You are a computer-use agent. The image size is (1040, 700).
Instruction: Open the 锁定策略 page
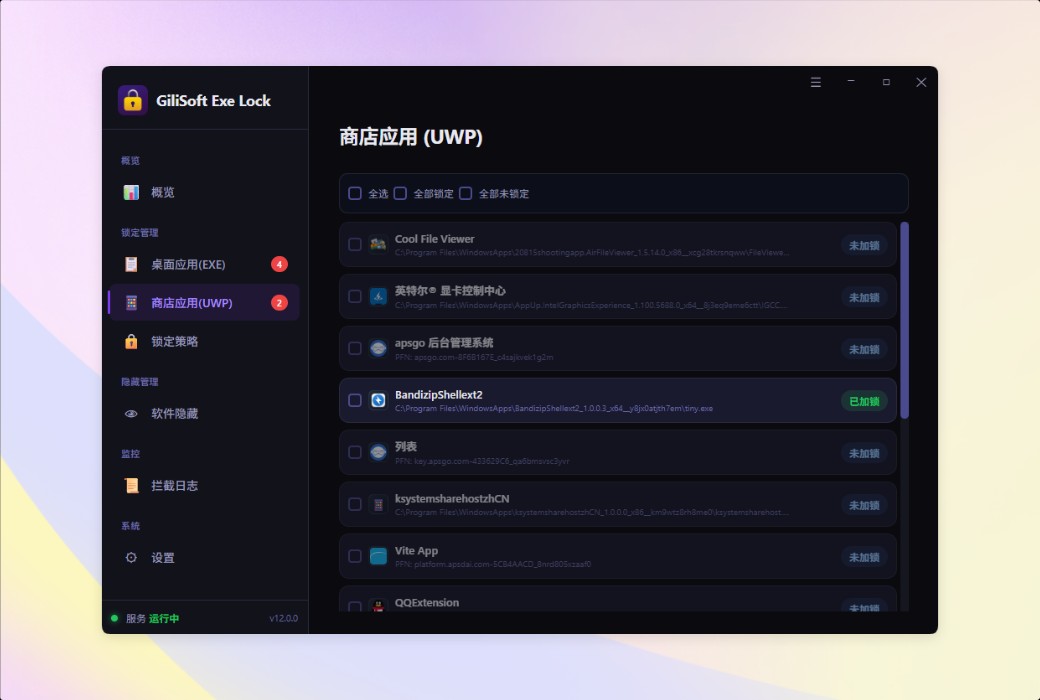[204, 341]
